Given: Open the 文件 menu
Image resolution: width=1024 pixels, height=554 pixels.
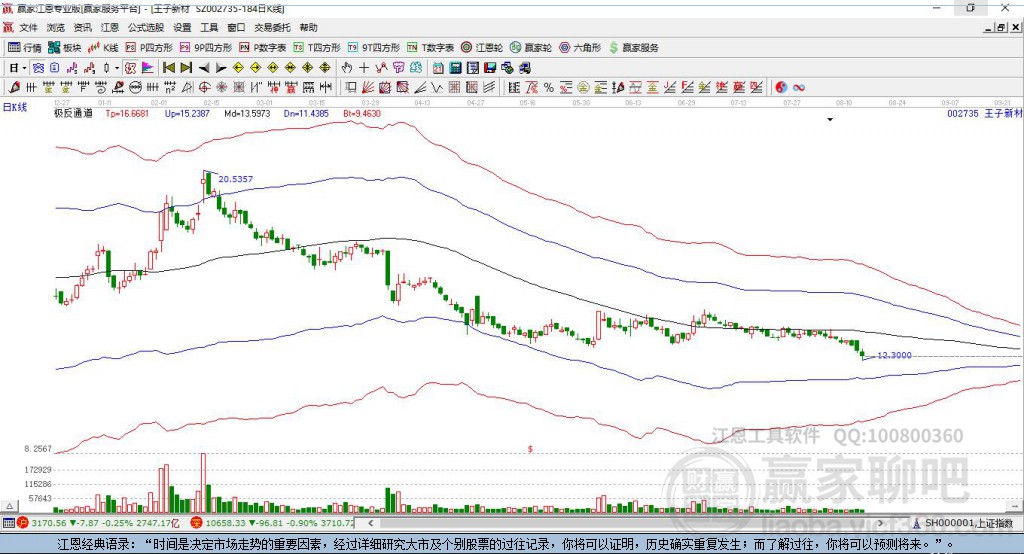Looking at the screenshot, I should point(28,27).
